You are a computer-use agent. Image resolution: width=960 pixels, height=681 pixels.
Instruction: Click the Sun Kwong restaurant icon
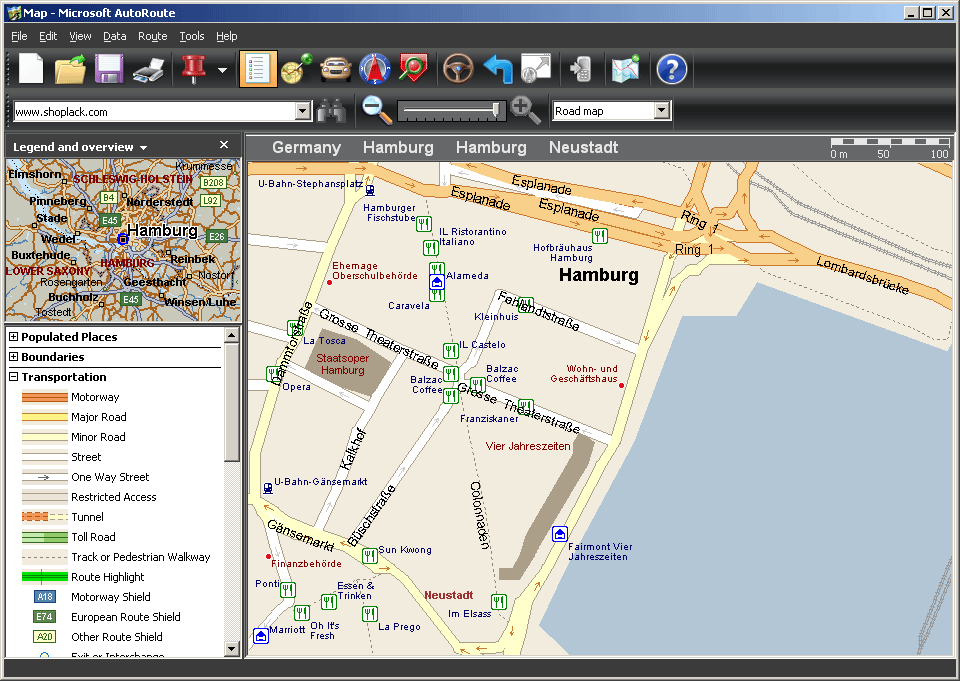coord(369,555)
